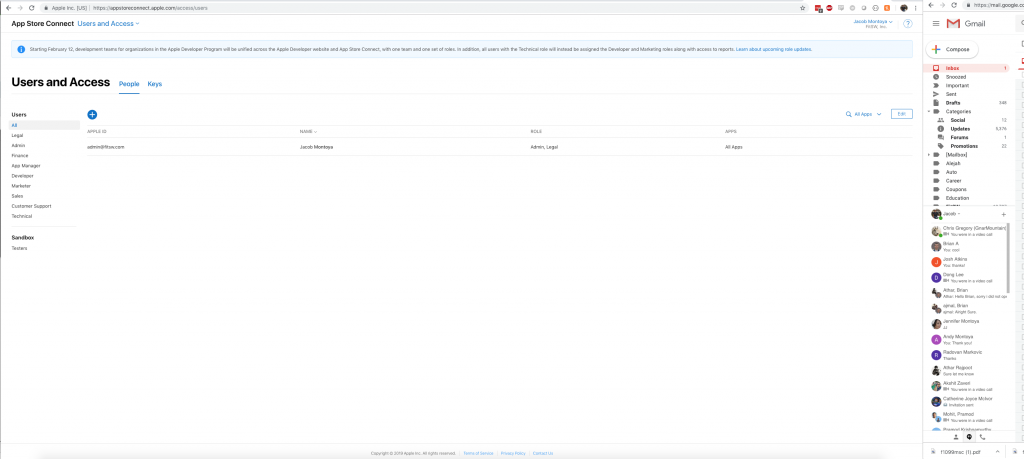Open Jacob Hangouts status dropdown
Viewport: 1024px width, 459px height.
coord(952,214)
